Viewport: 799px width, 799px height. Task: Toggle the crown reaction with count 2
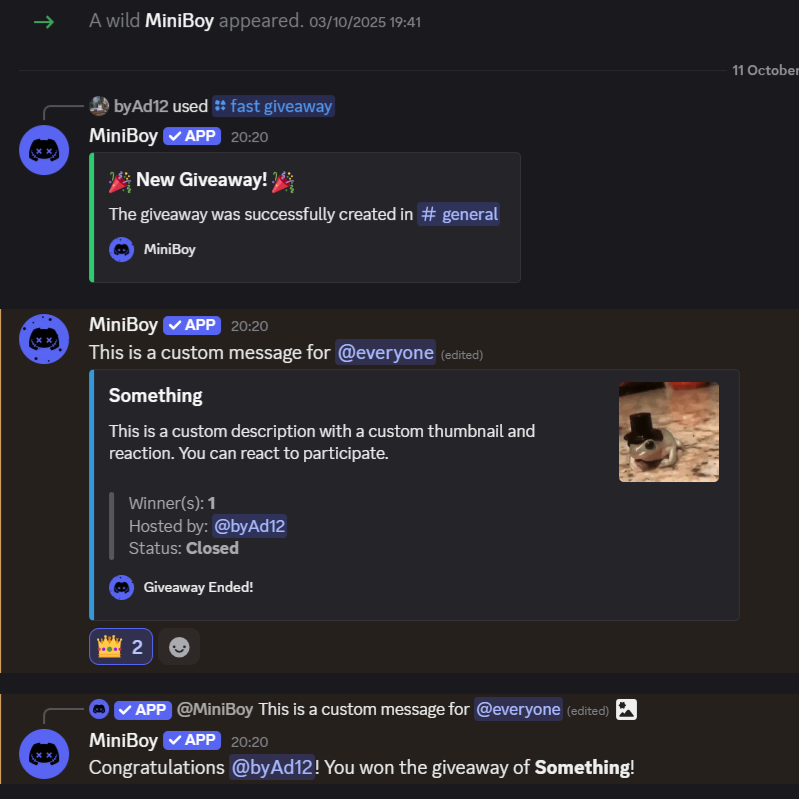121,647
